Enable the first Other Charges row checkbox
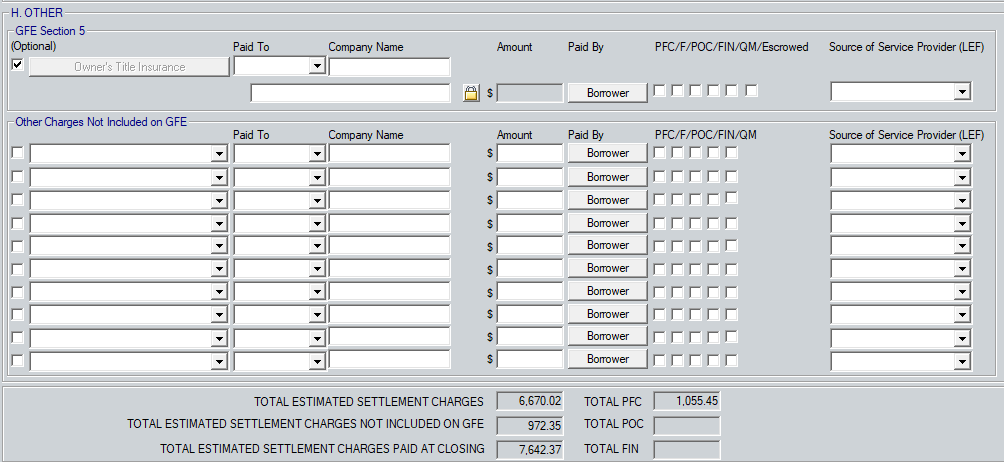1004x462 pixels. [x=17, y=153]
